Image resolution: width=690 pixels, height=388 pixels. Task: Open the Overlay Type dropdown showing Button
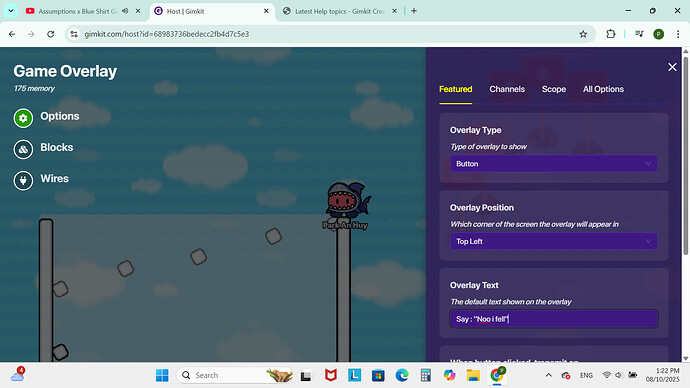[554, 164]
